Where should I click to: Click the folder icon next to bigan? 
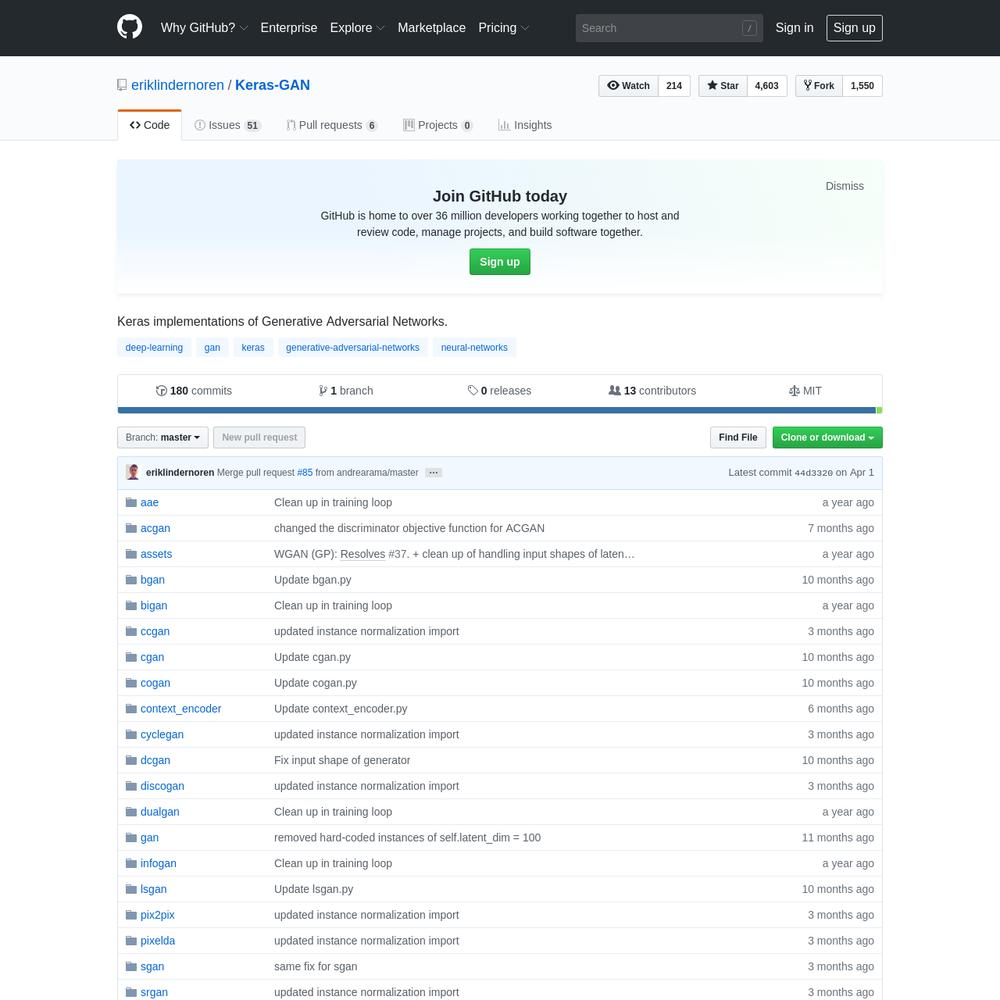tap(131, 605)
